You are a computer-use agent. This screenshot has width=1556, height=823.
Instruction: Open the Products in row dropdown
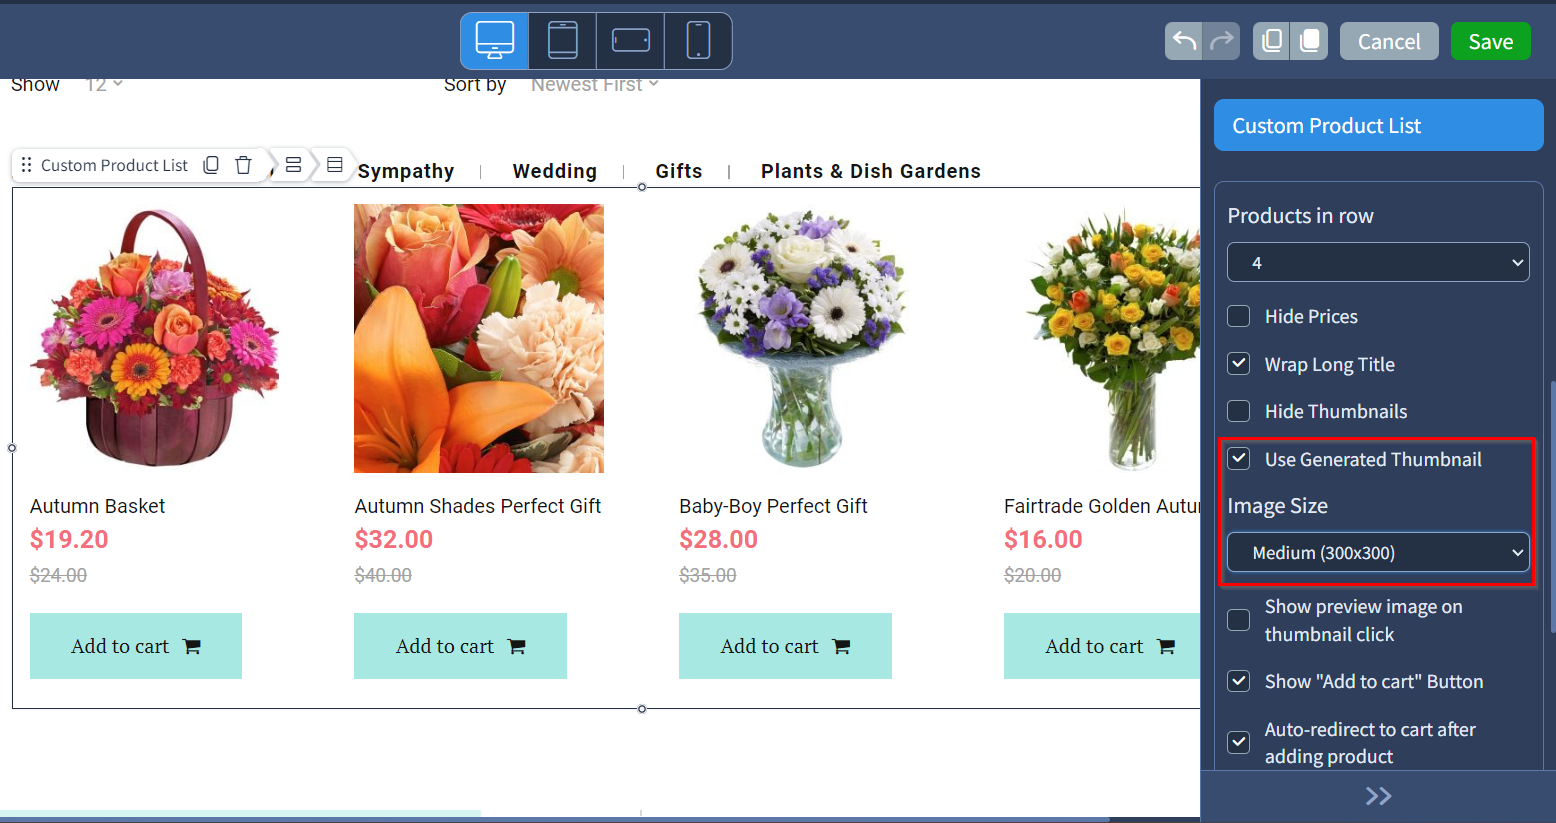pyautogui.click(x=1378, y=262)
